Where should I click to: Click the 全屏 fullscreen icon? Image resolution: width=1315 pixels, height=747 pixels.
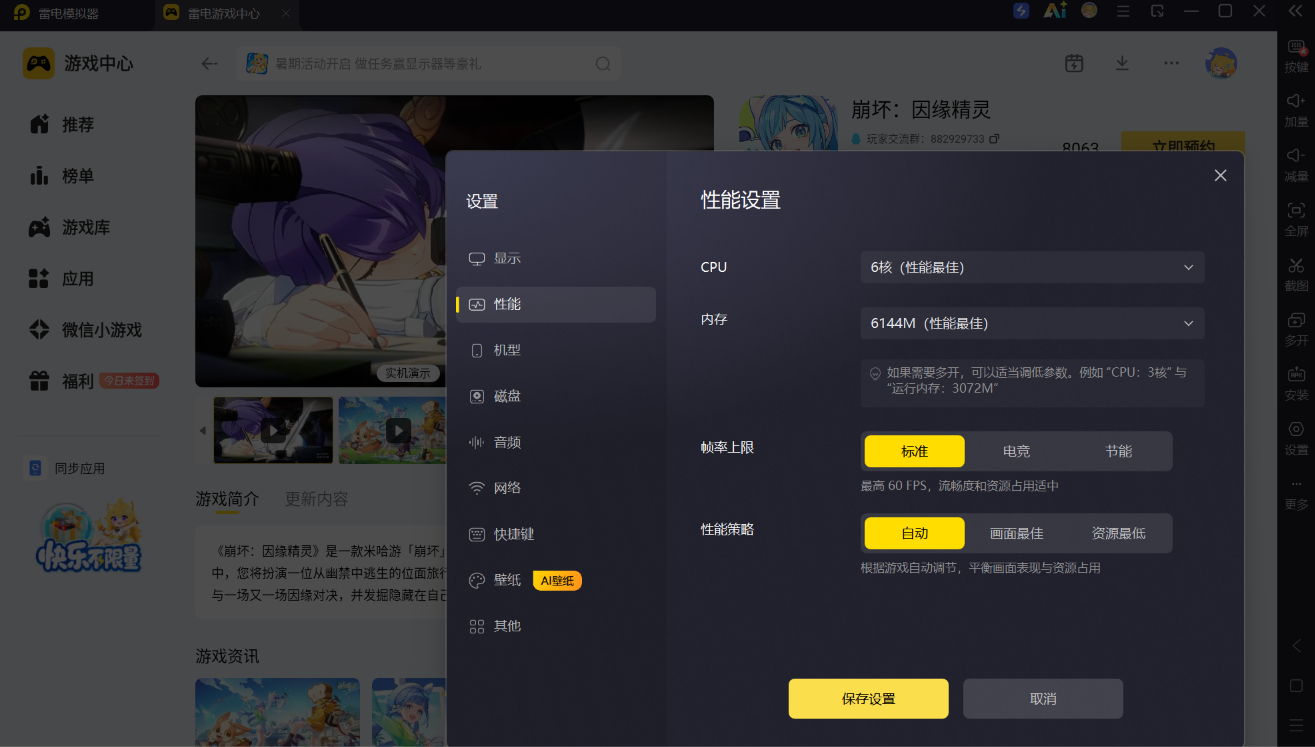click(x=1296, y=218)
